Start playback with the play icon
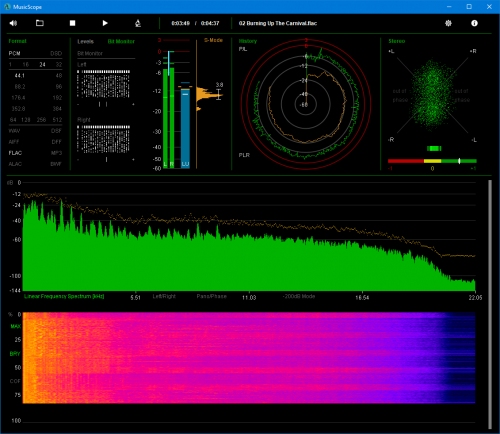 [x=105, y=23]
